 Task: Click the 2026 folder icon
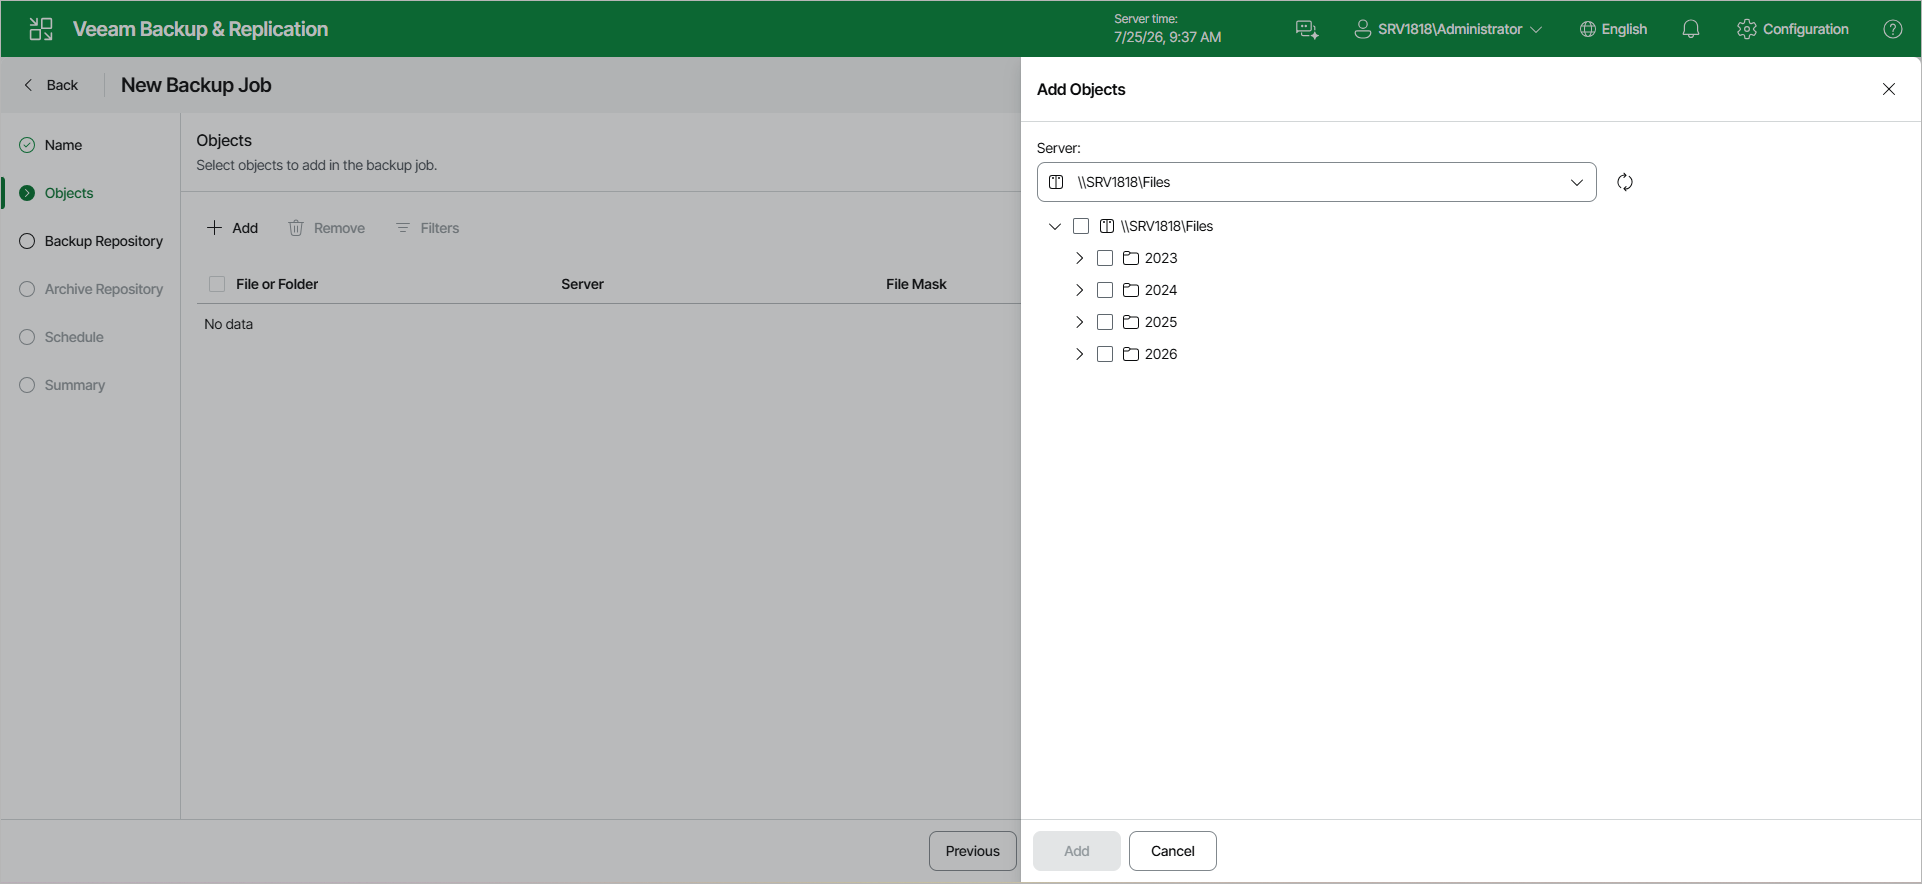point(1131,354)
